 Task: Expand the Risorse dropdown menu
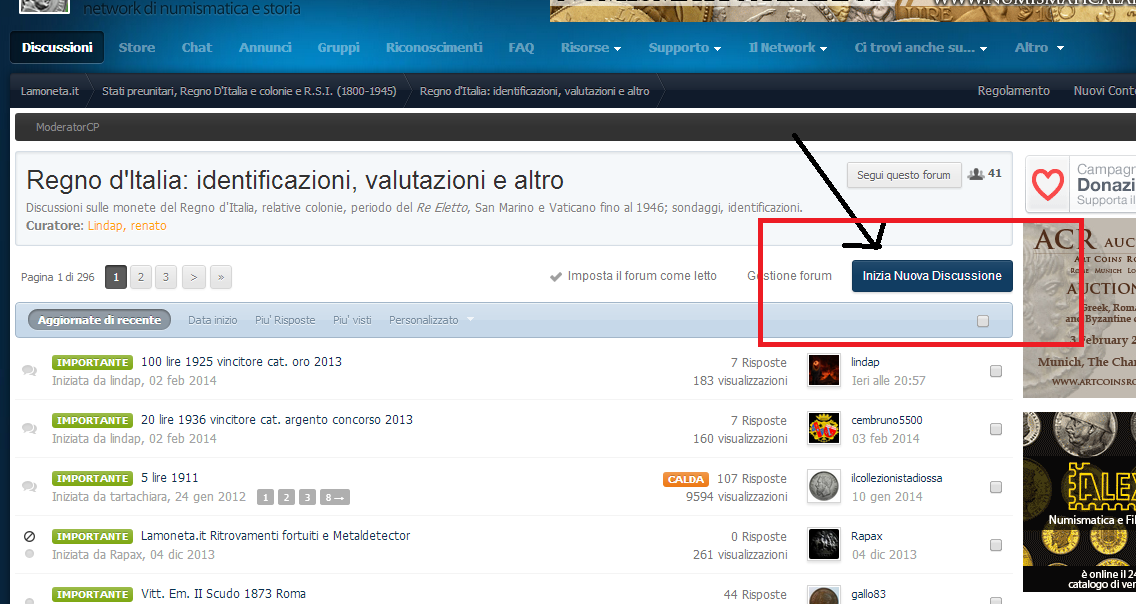[x=591, y=48]
